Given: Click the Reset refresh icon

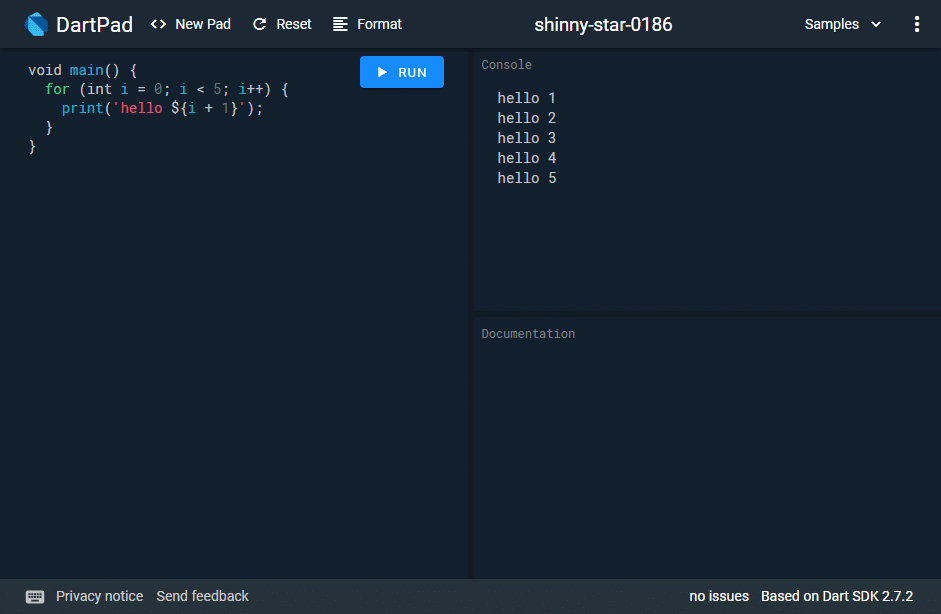Looking at the screenshot, I should click(x=258, y=23).
